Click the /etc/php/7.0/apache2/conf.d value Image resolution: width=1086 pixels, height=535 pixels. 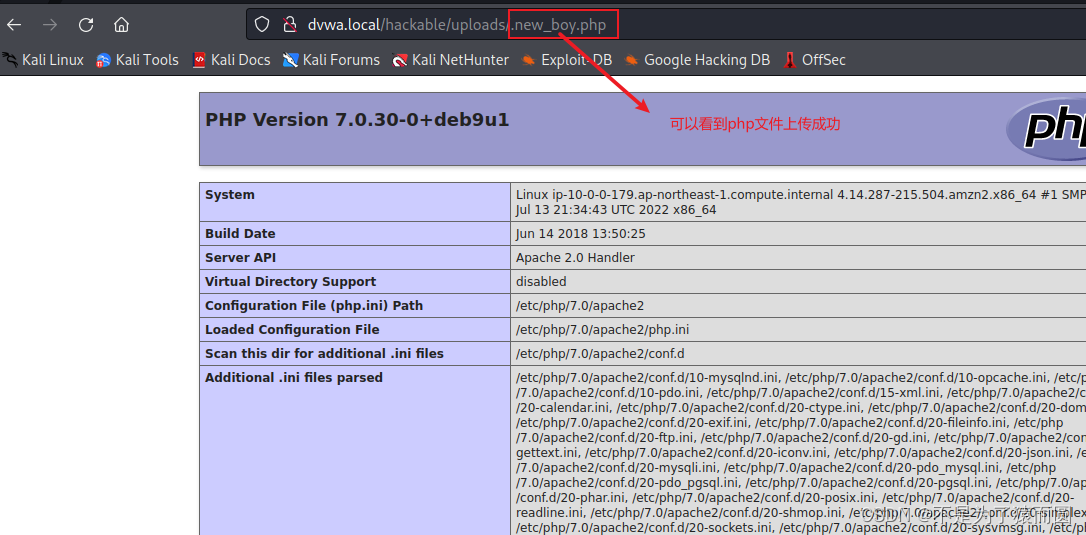click(600, 353)
